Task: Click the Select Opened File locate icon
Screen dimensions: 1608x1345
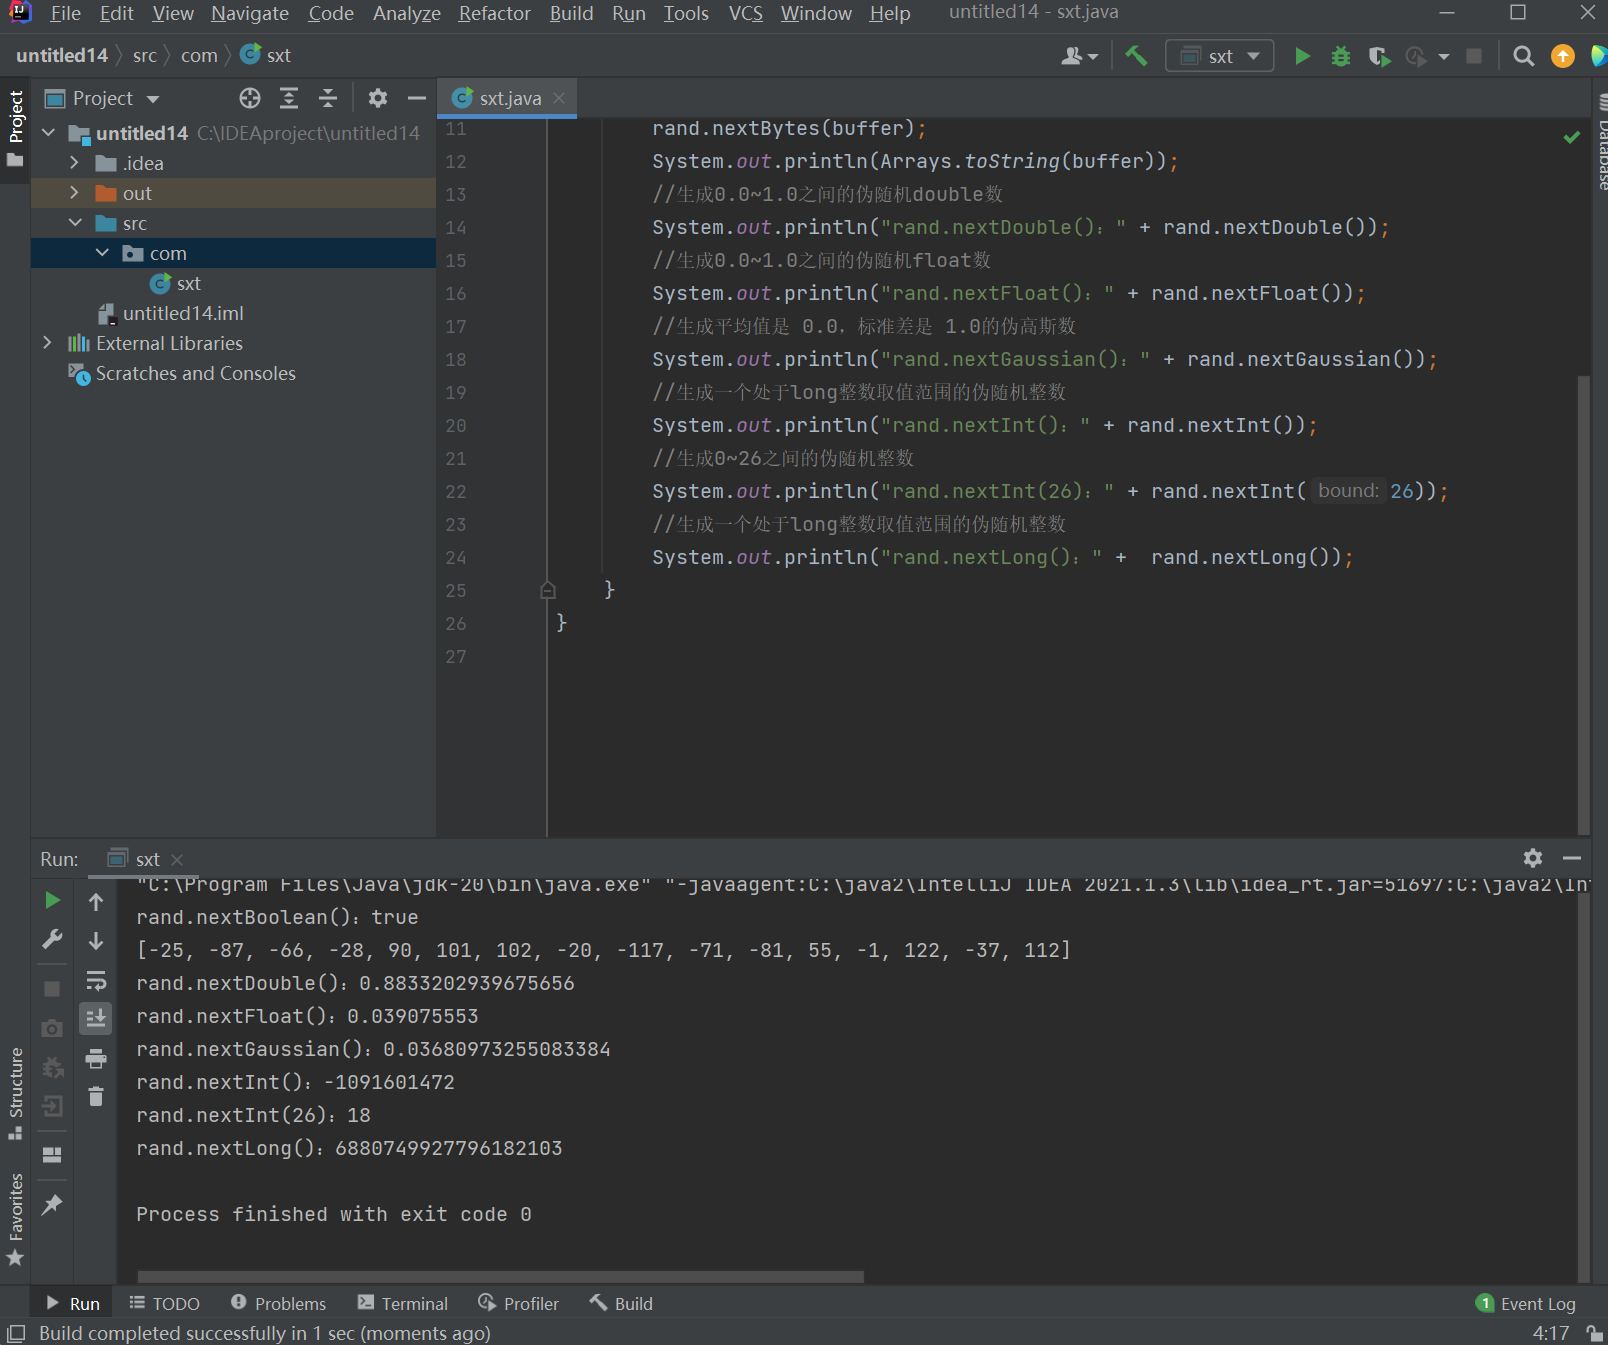Action: (250, 98)
